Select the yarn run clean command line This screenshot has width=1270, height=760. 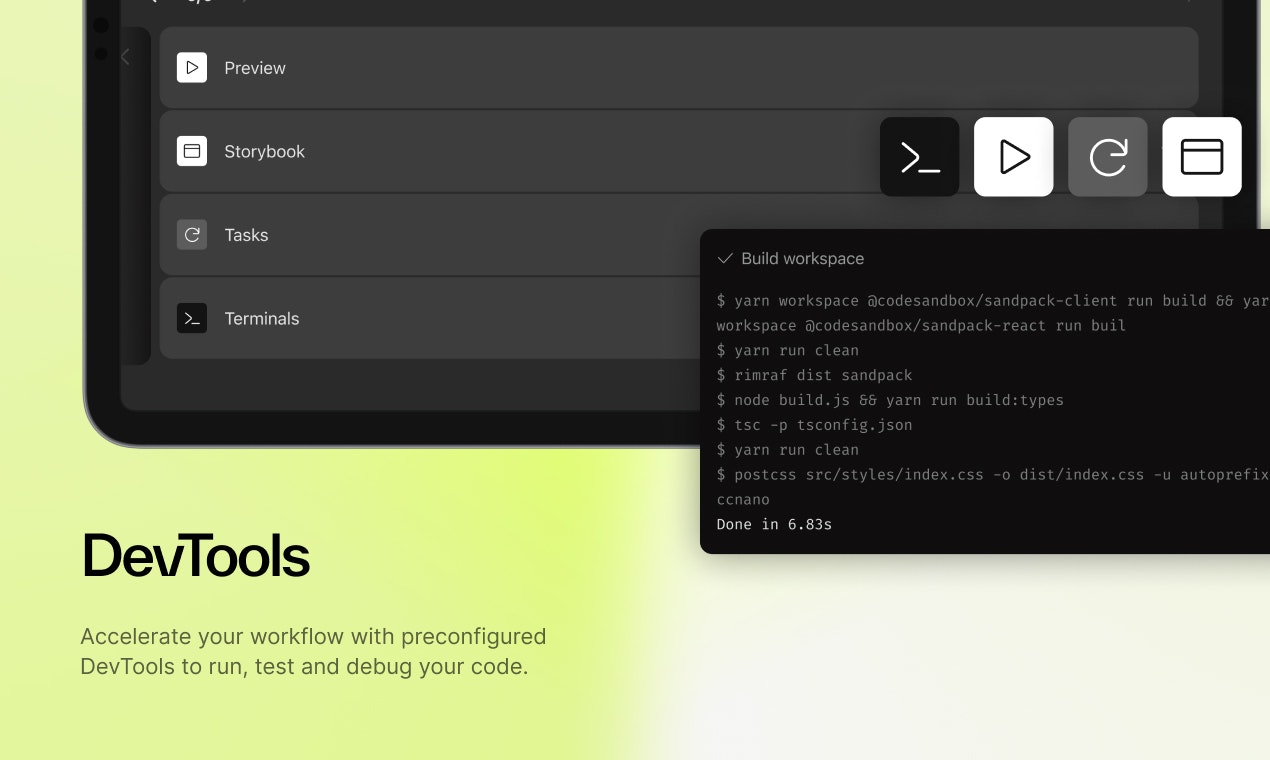click(x=787, y=350)
